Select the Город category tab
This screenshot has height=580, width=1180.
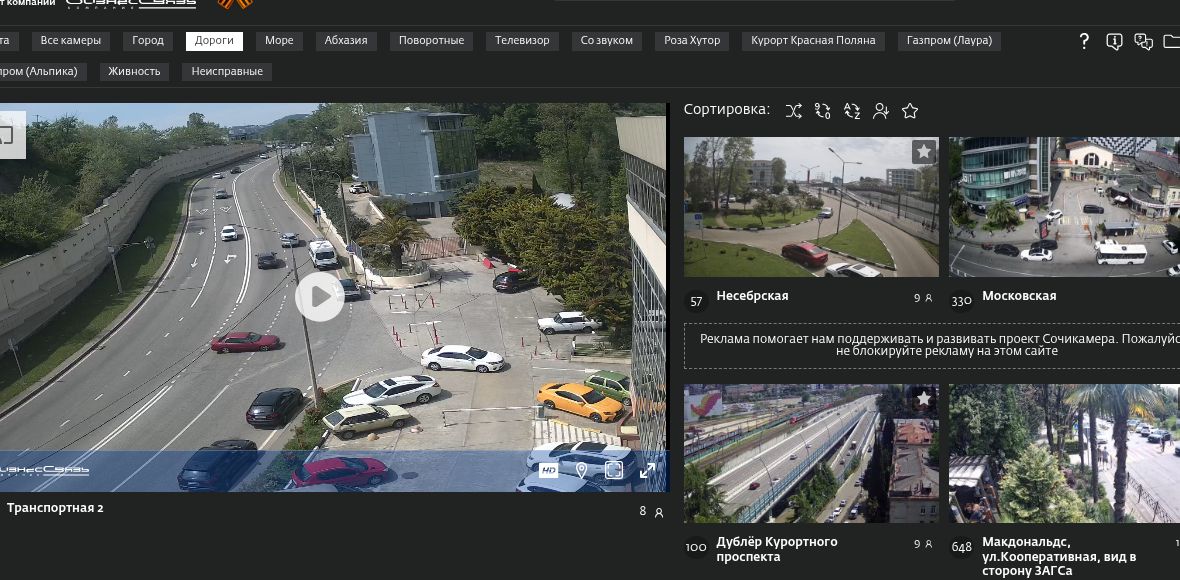148,41
